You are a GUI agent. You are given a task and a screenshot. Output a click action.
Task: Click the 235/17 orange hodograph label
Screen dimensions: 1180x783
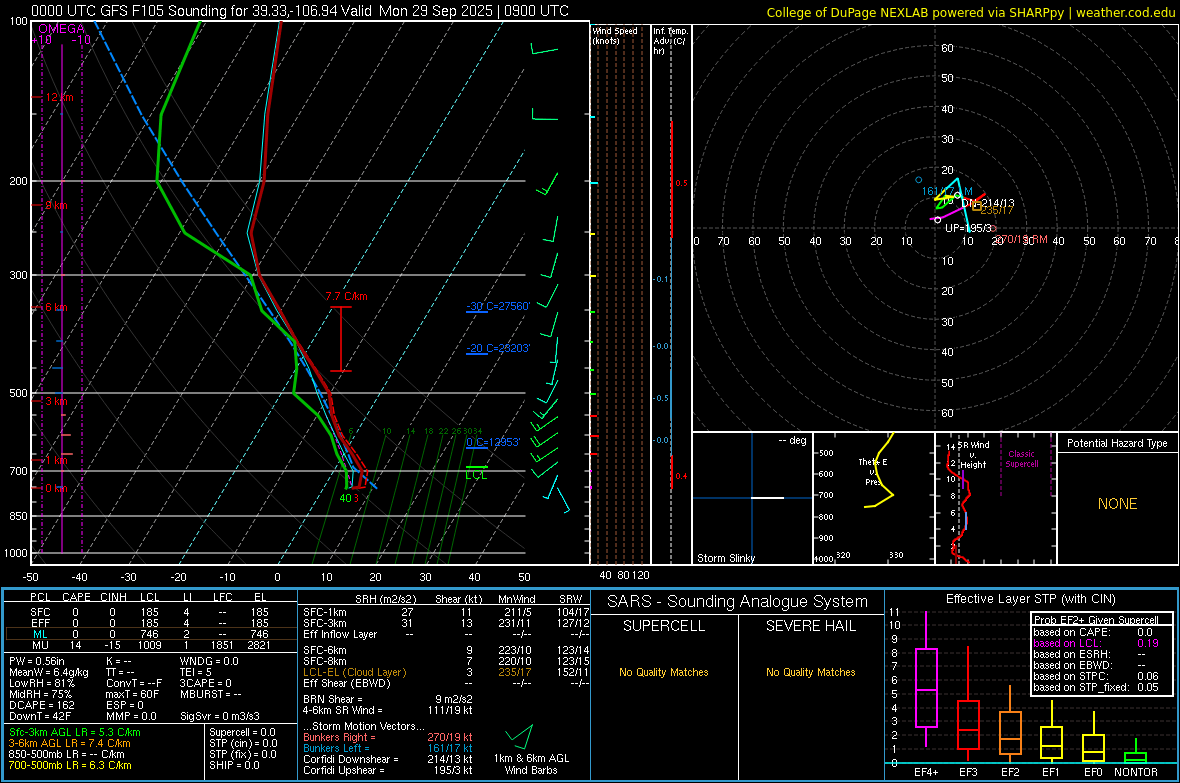997,210
